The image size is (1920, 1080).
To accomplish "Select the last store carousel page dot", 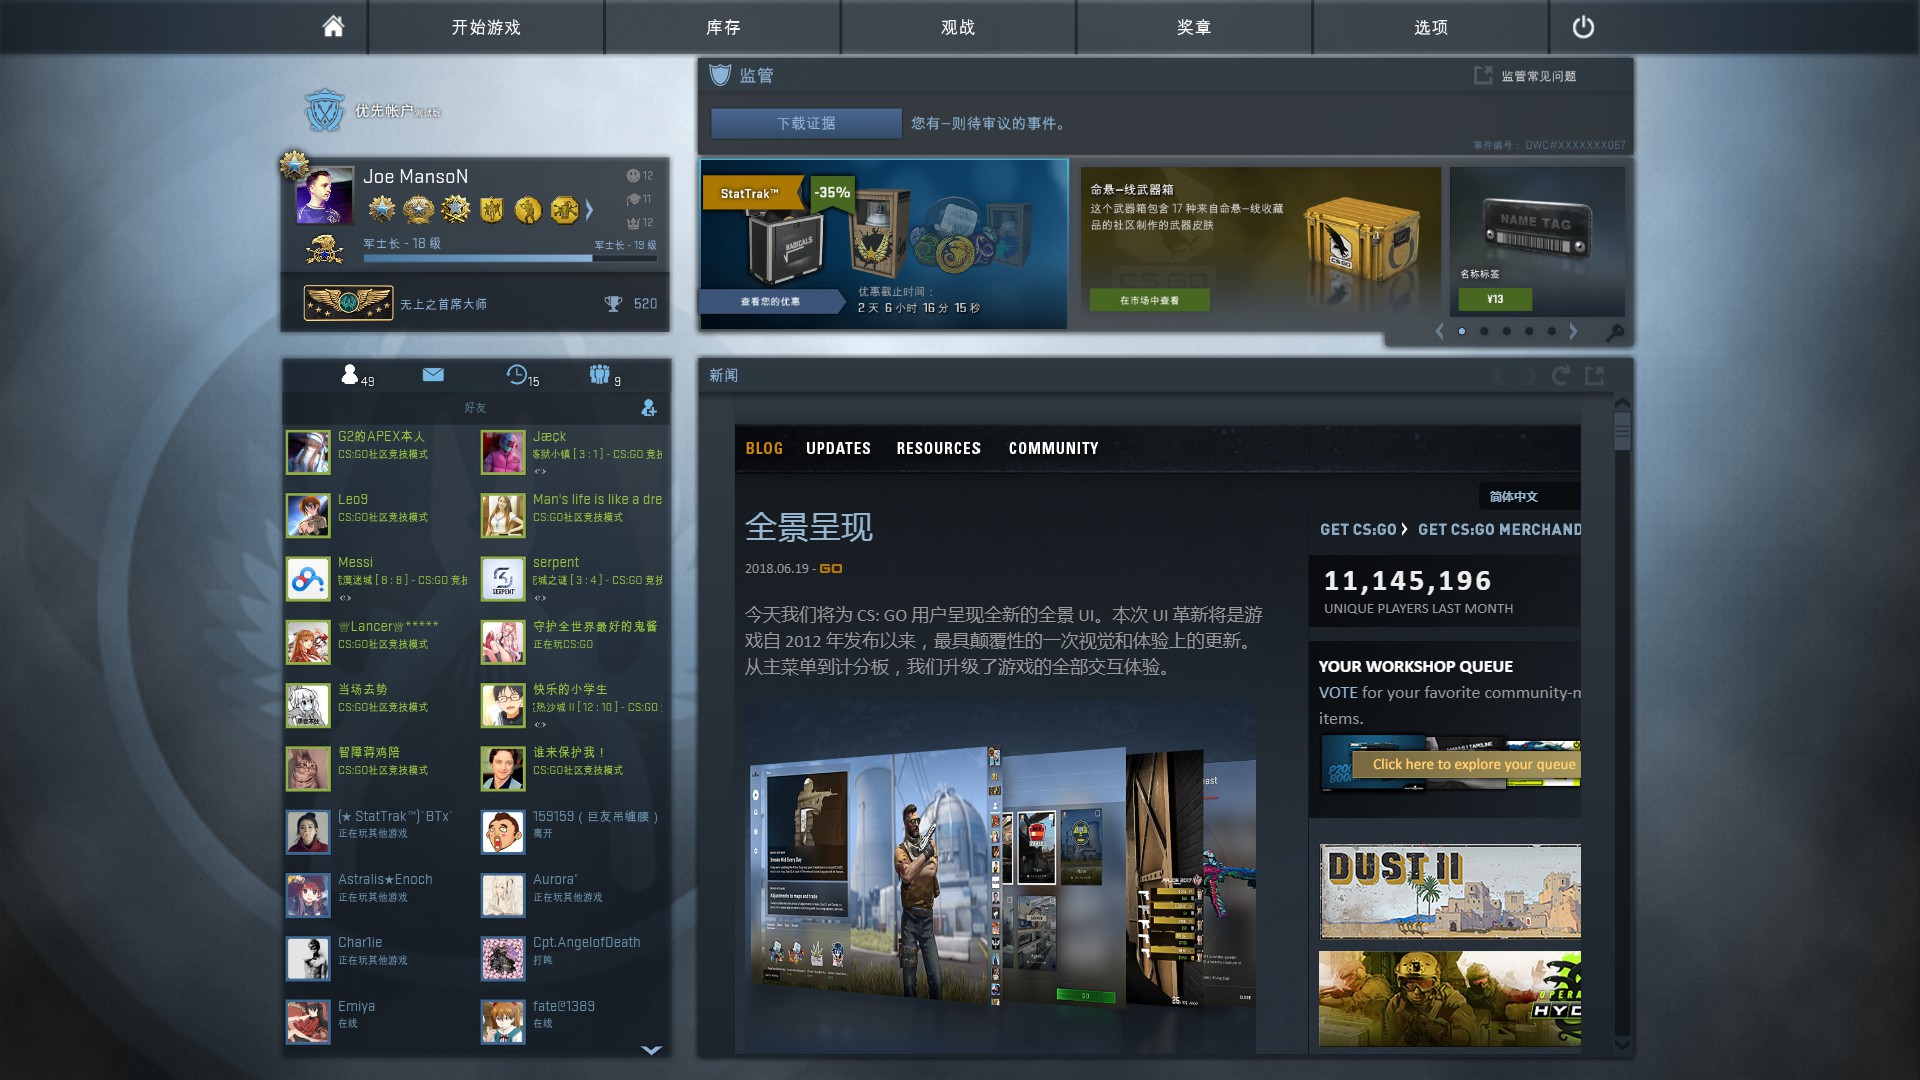I will (1551, 331).
